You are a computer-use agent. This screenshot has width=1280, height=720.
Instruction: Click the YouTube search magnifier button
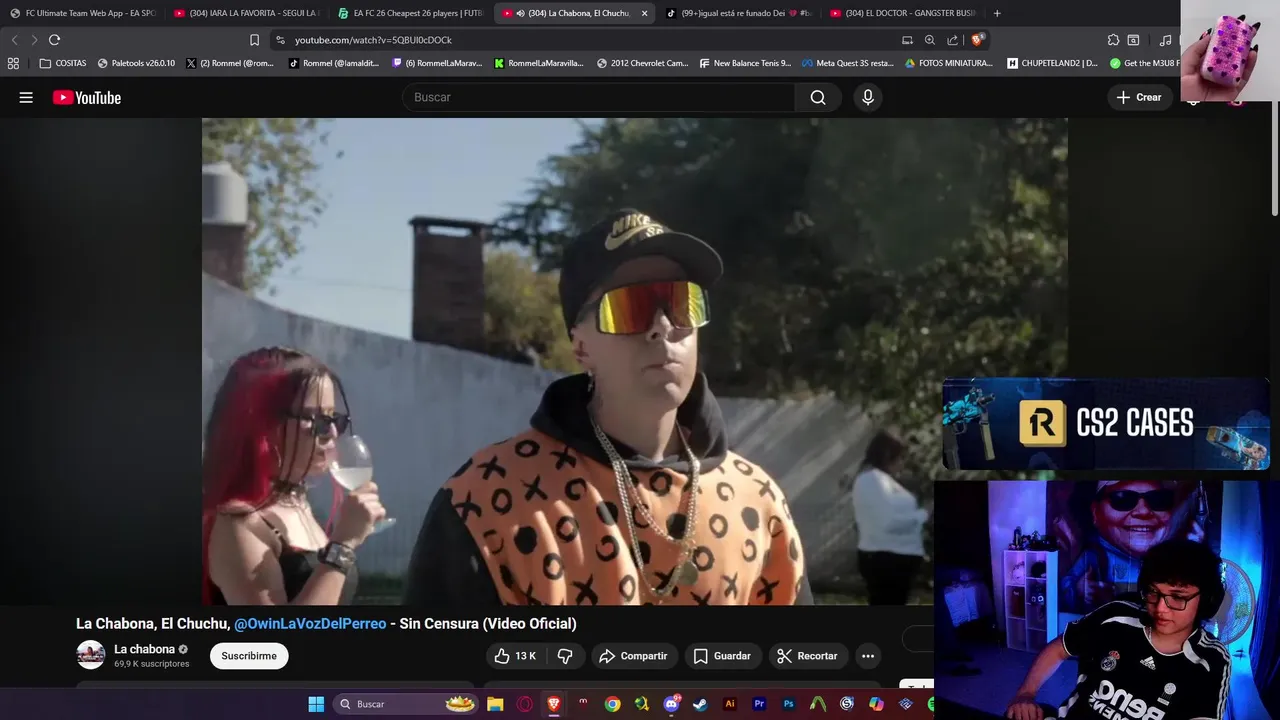click(x=818, y=97)
